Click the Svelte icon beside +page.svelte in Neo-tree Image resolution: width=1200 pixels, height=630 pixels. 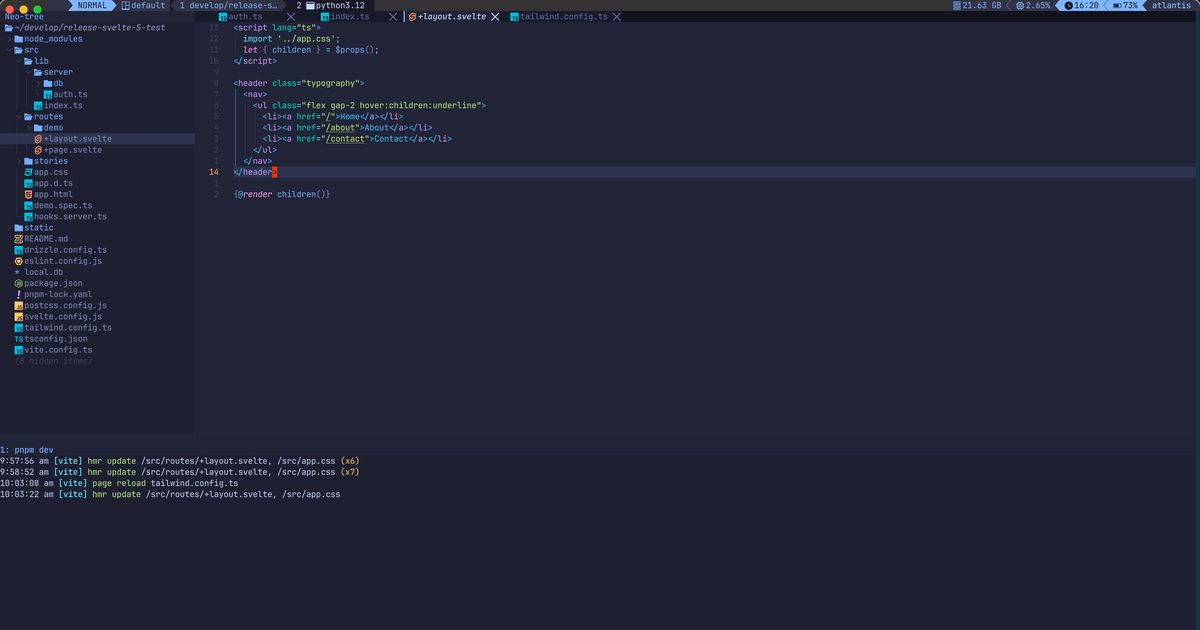[38, 150]
